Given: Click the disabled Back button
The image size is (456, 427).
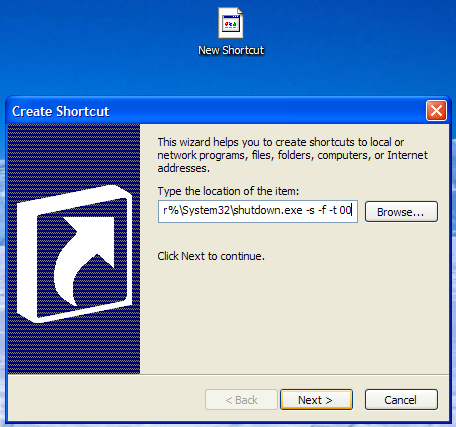Looking at the screenshot, I should [x=241, y=400].
